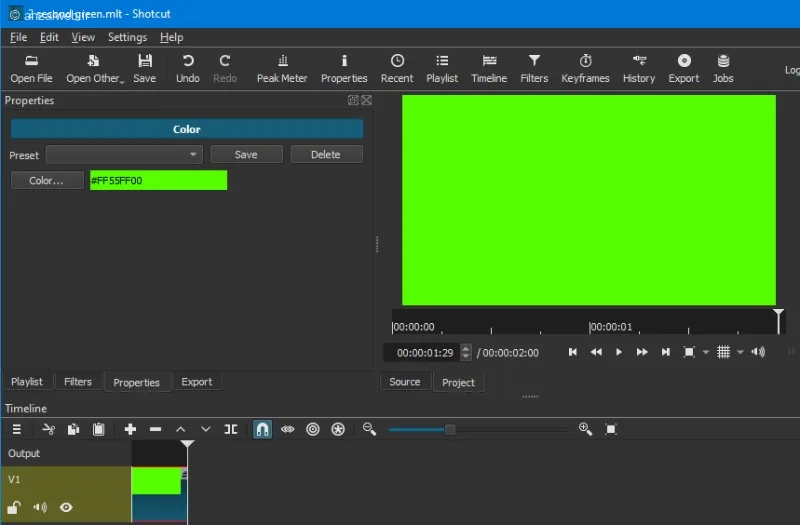Open the zoom level dropdown arrow

(706, 352)
